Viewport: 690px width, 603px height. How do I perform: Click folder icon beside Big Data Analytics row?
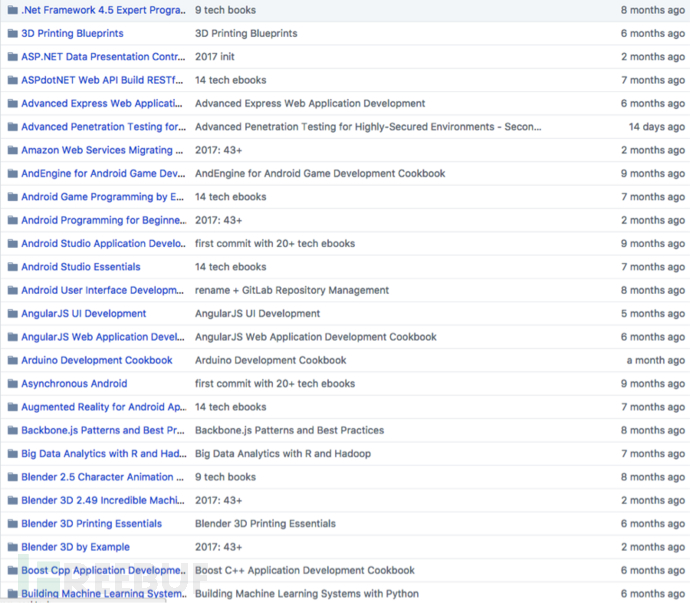pos(13,453)
